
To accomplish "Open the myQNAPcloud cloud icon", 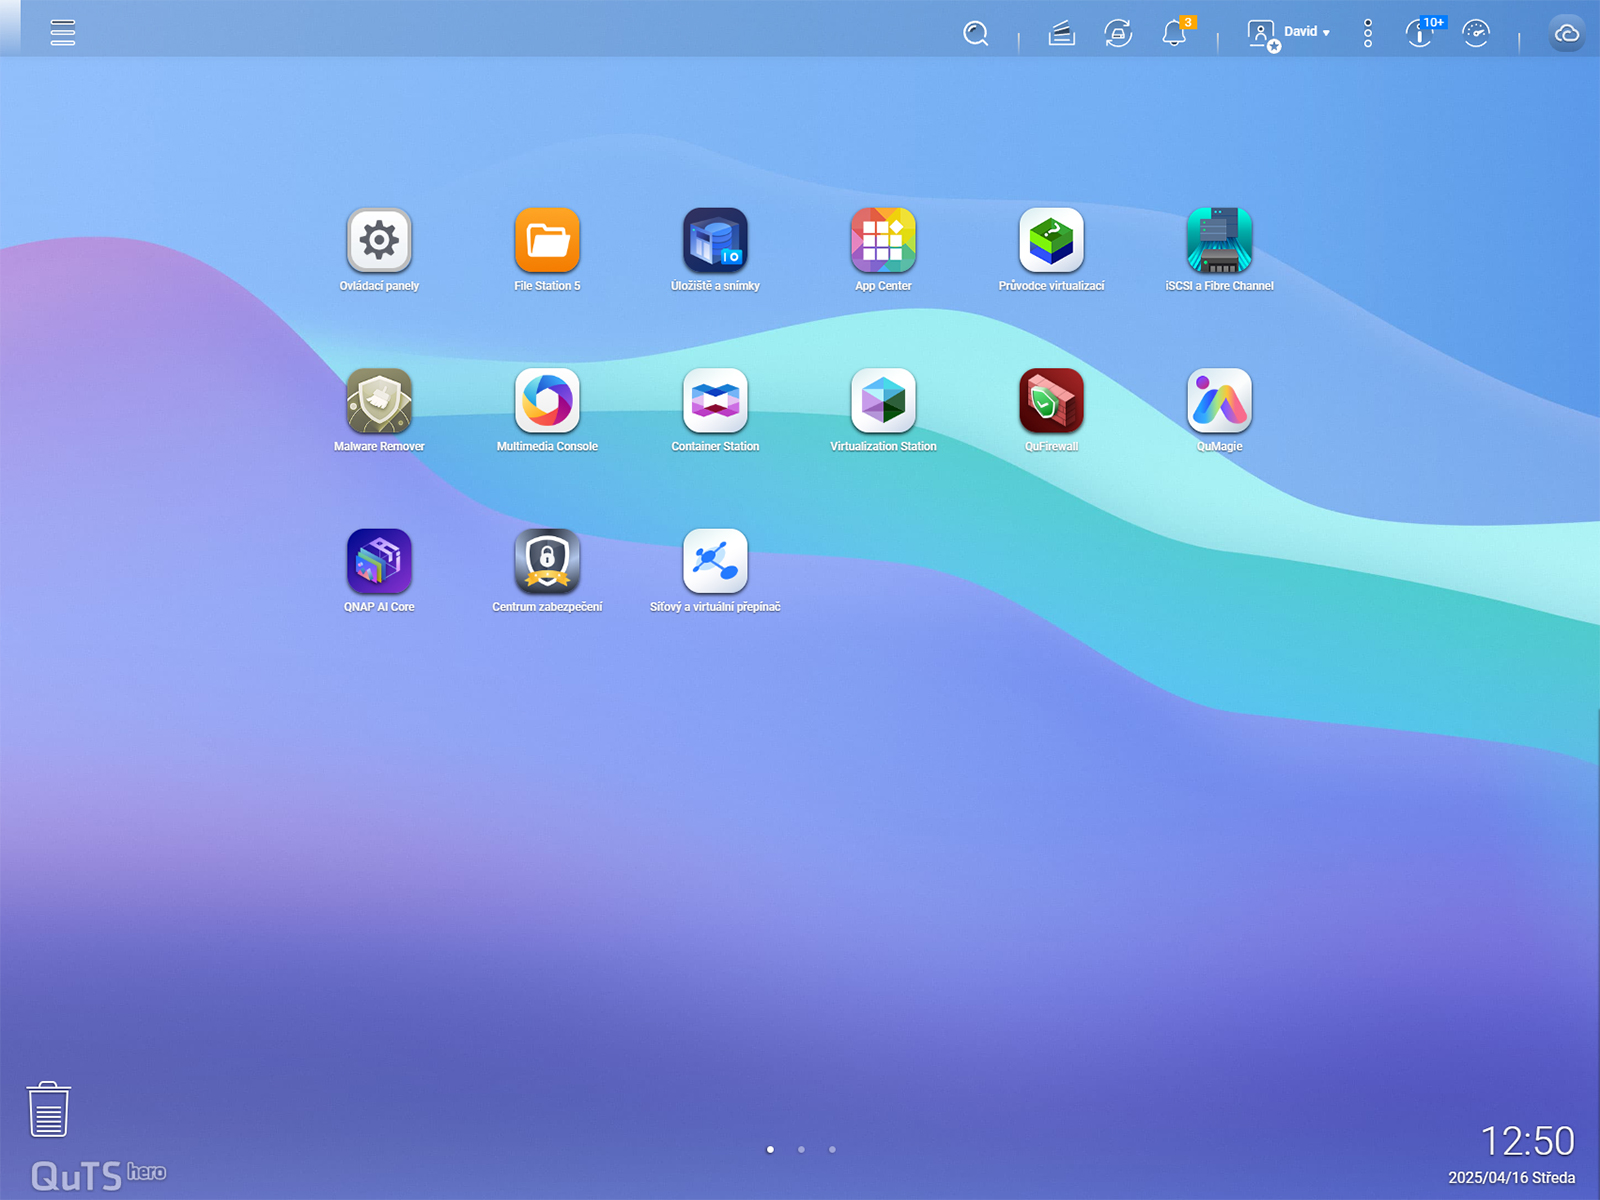I will [x=1567, y=33].
